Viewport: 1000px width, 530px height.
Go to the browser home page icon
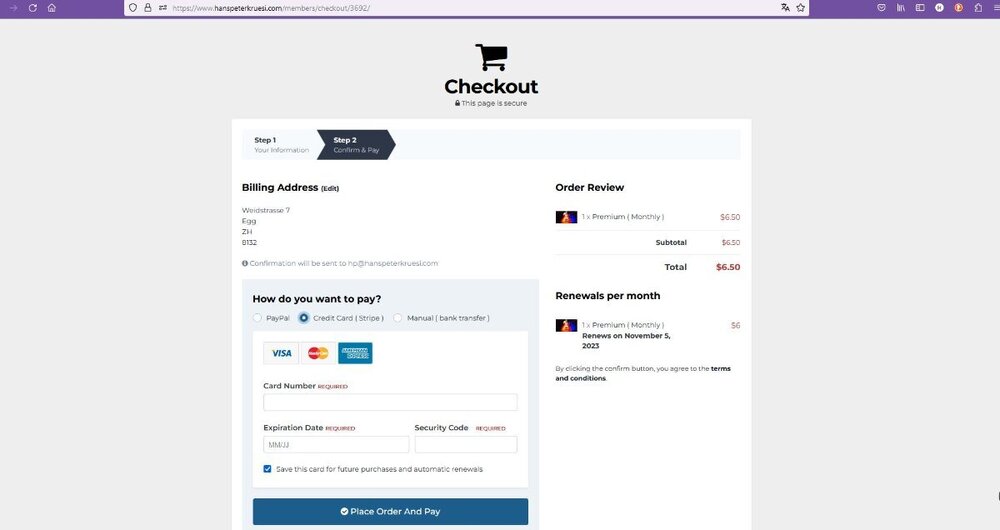52,8
